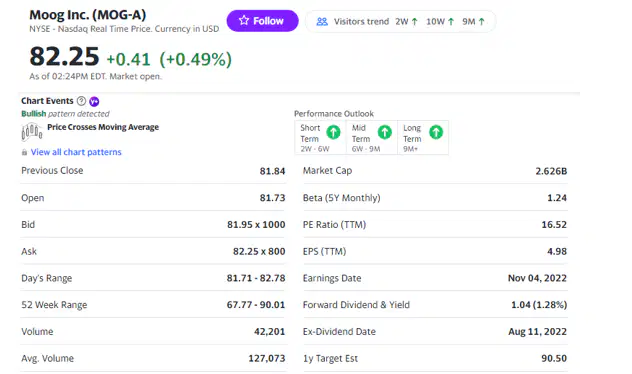The width and height of the screenshot is (632, 374).
Task: Click the Earnings Date label
Action: [x=332, y=278]
